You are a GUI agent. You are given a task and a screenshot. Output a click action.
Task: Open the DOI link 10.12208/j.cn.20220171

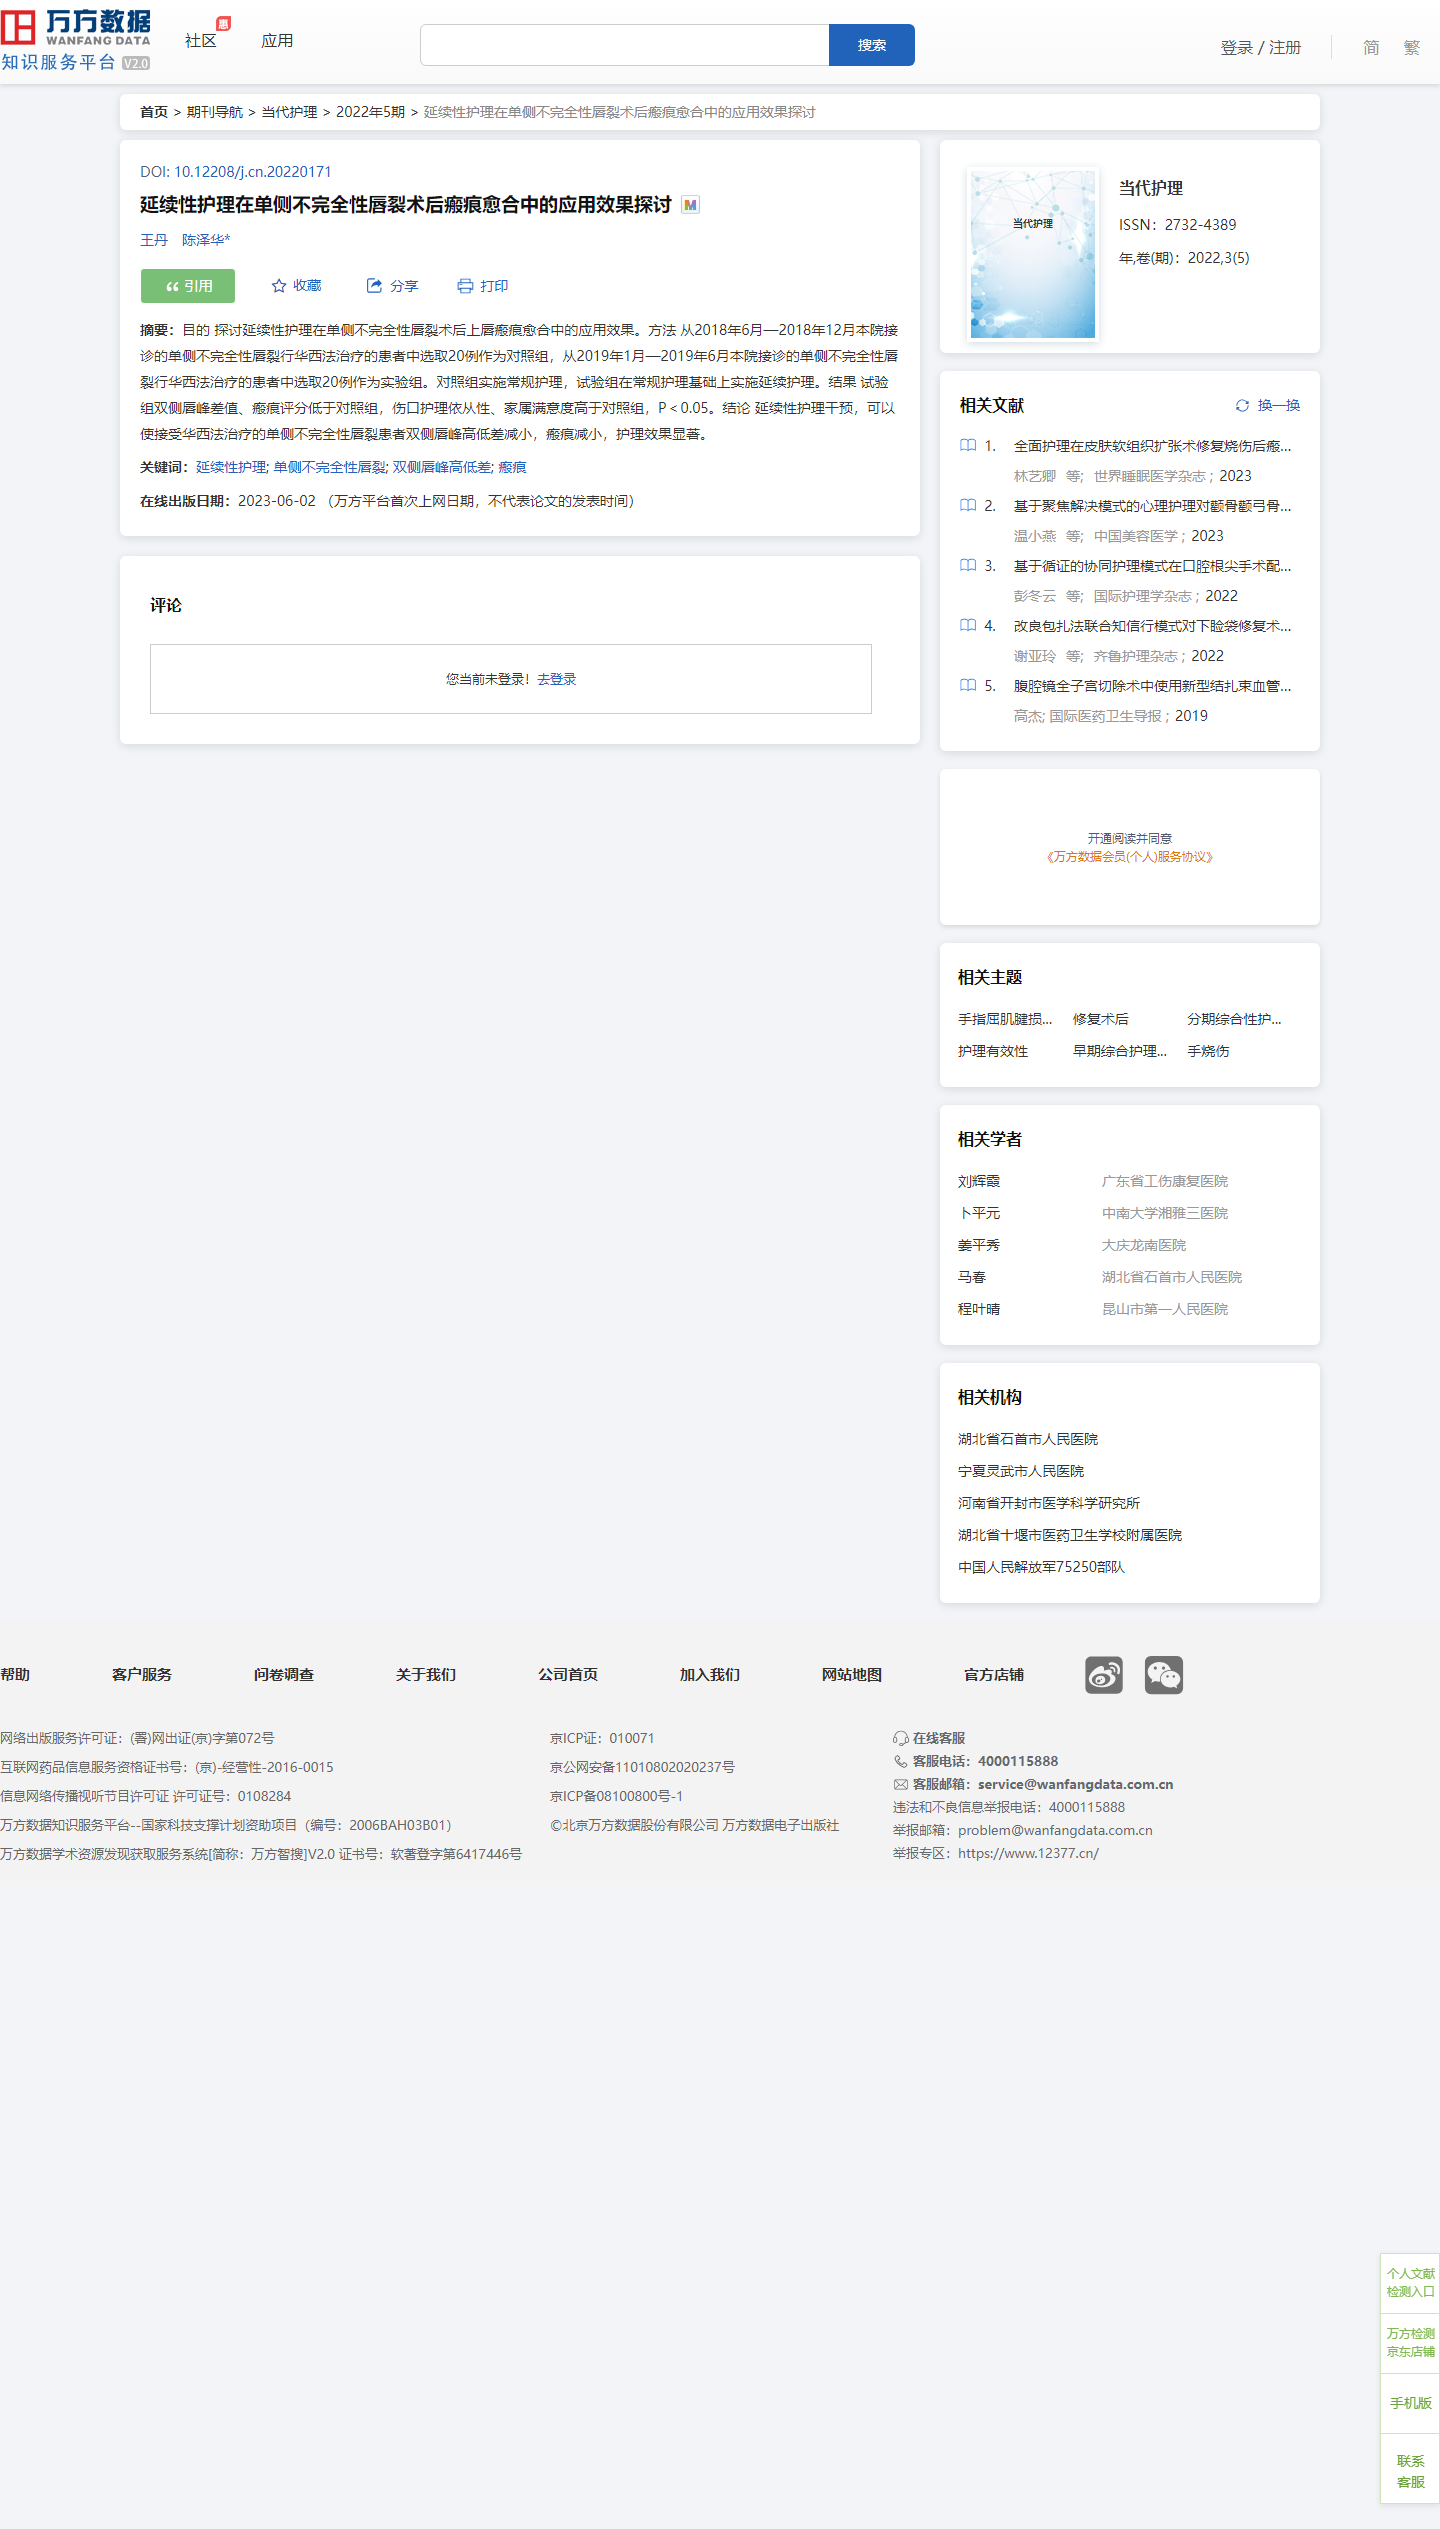coord(252,172)
